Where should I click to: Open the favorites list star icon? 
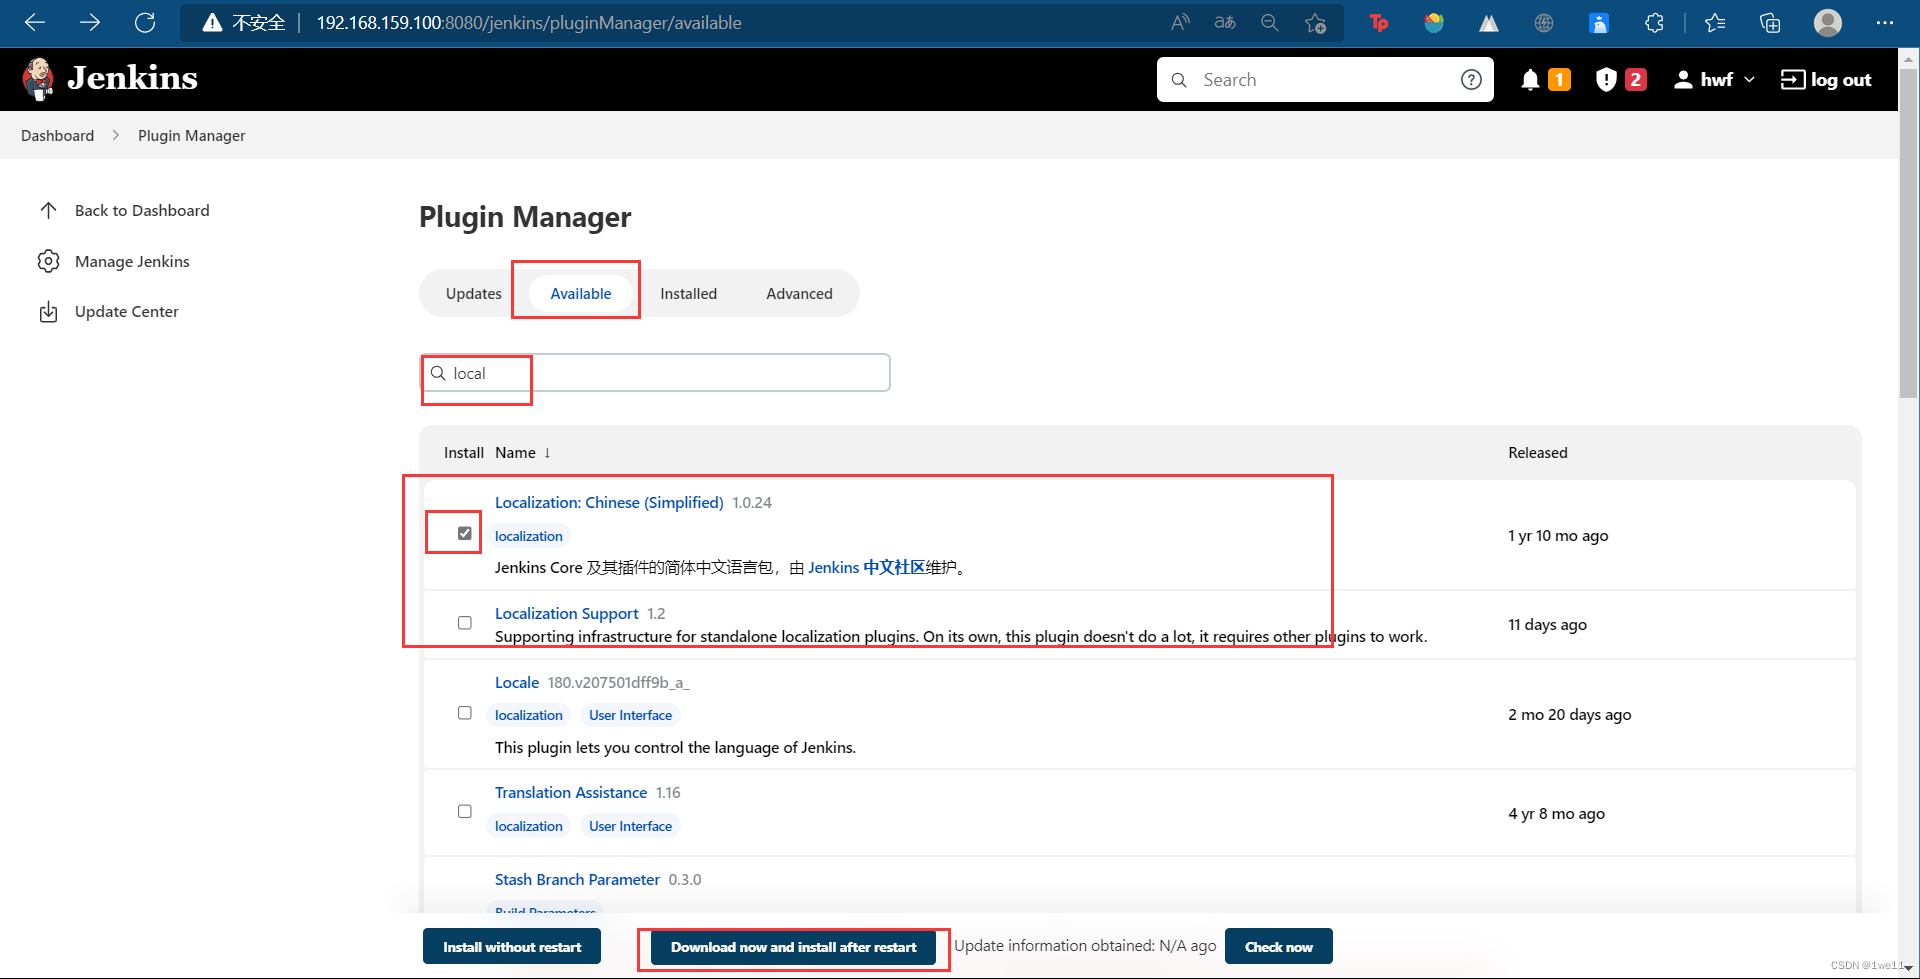coord(1715,22)
